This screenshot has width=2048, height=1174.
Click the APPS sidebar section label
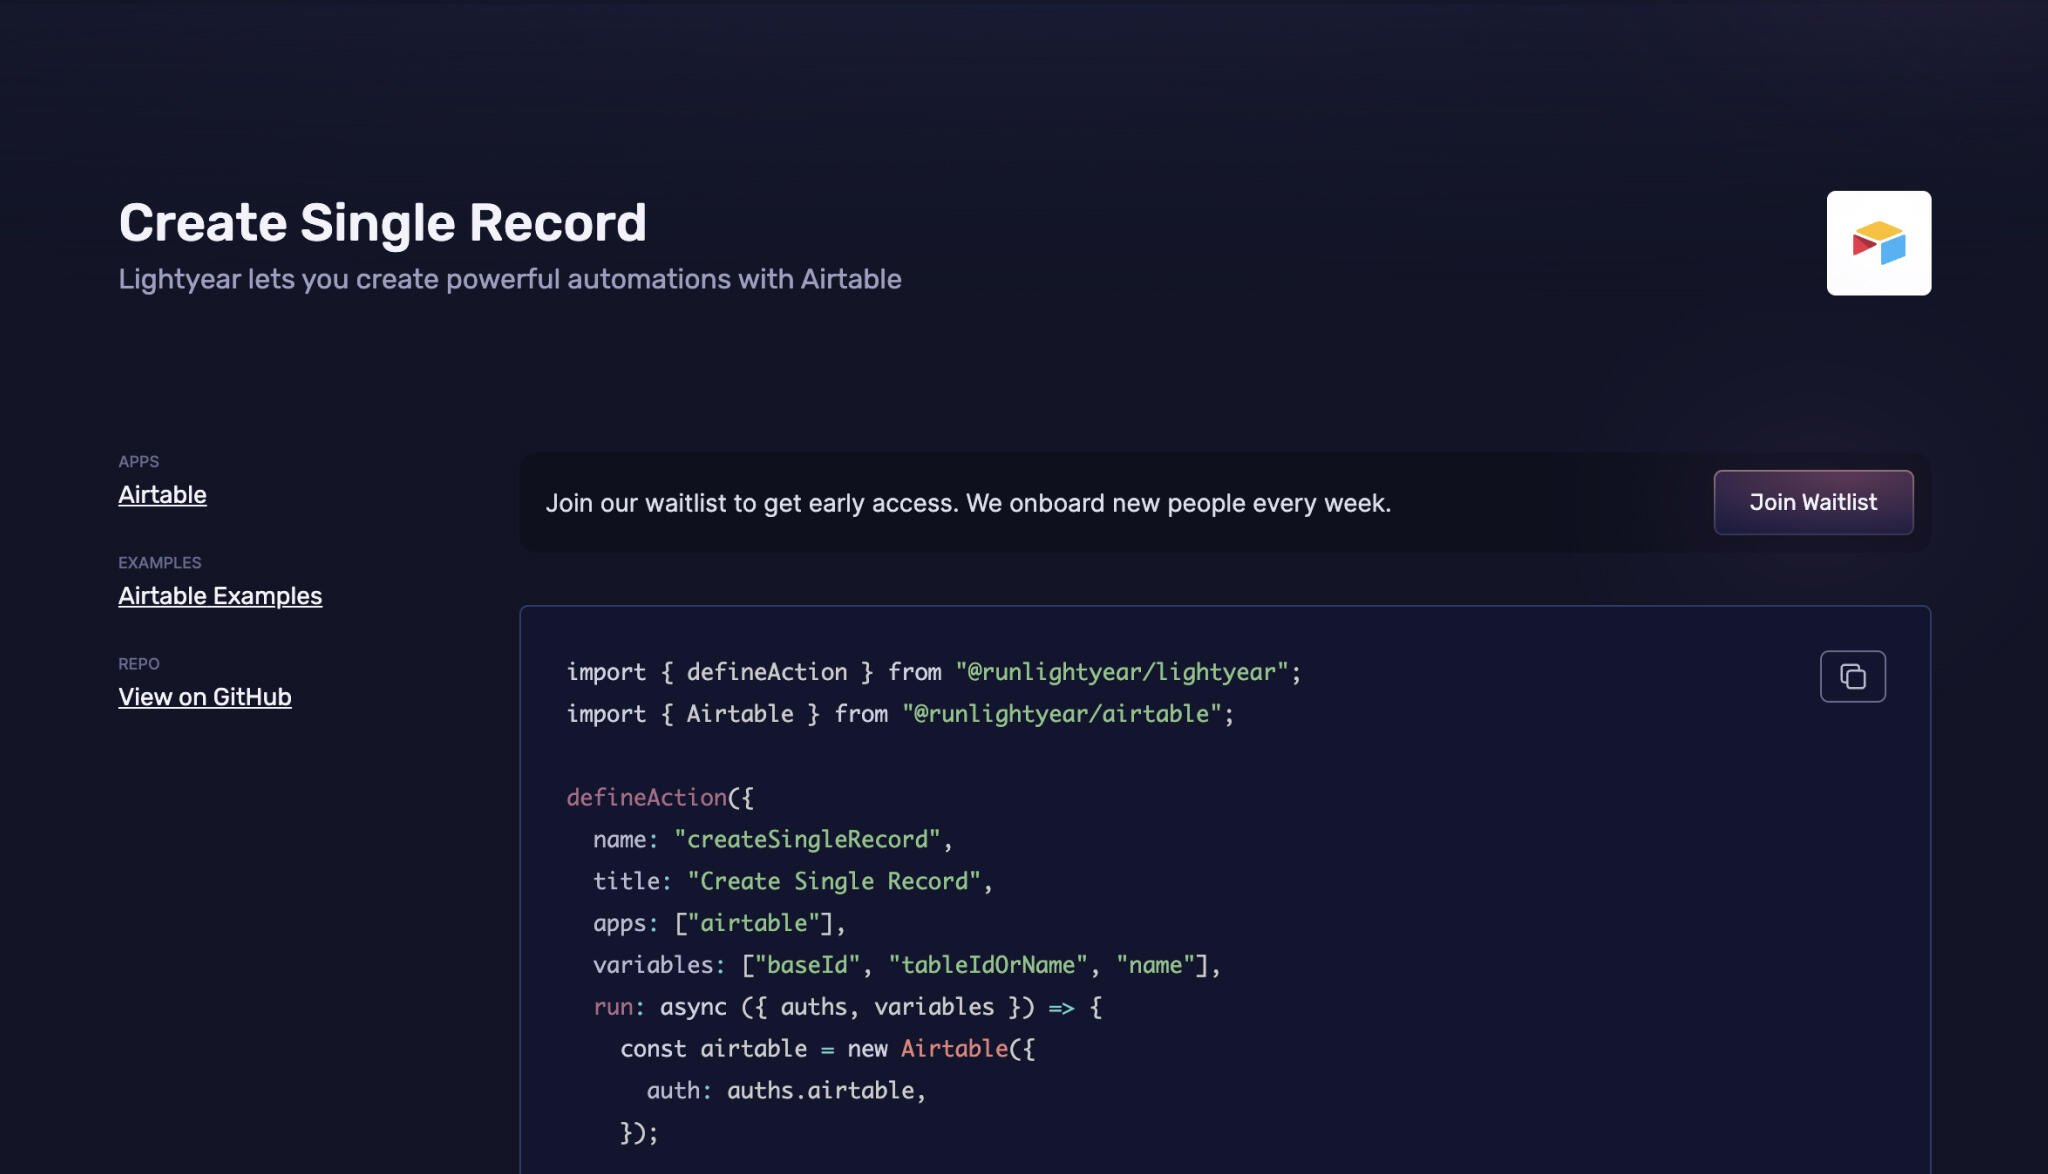coord(139,461)
